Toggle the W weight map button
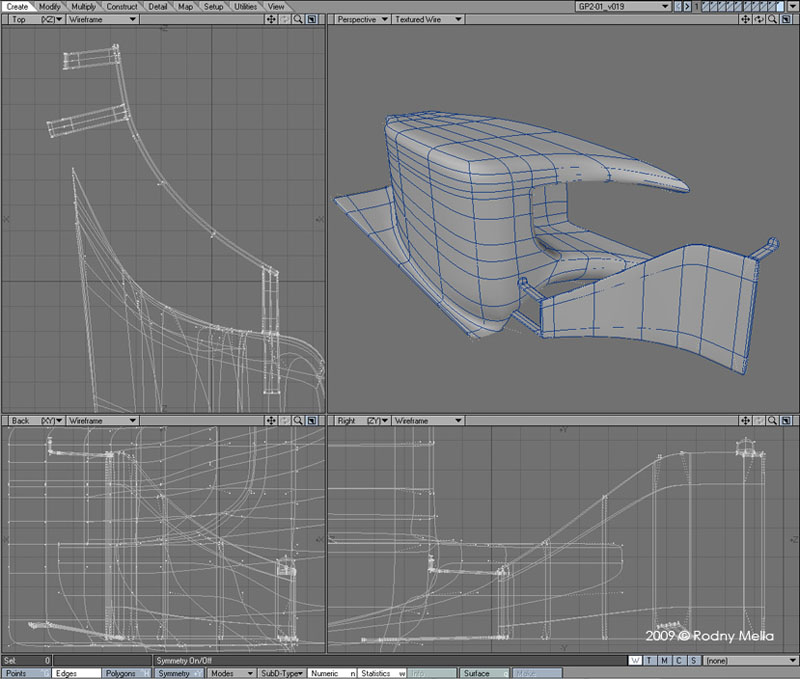This screenshot has width=800, height=679. pyautogui.click(x=636, y=660)
